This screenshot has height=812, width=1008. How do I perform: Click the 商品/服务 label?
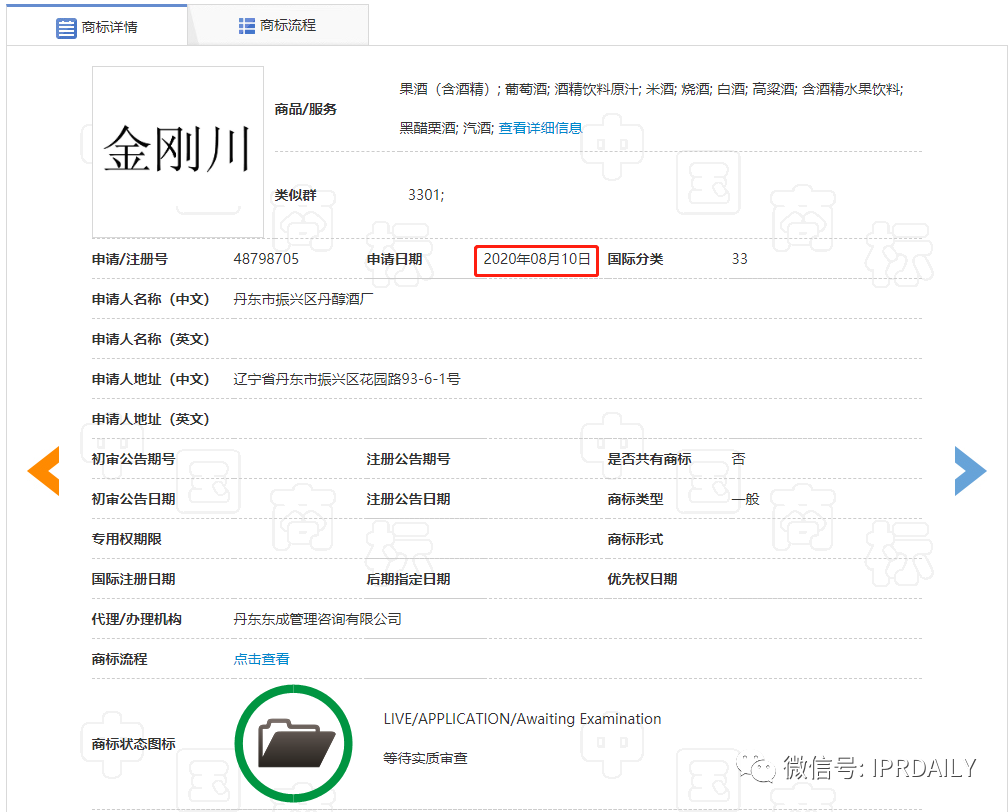[x=305, y=109]
